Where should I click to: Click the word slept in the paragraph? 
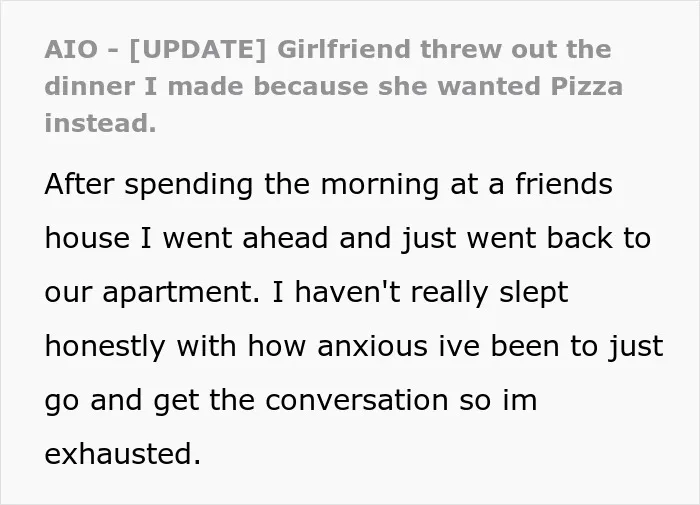point(533,293)
